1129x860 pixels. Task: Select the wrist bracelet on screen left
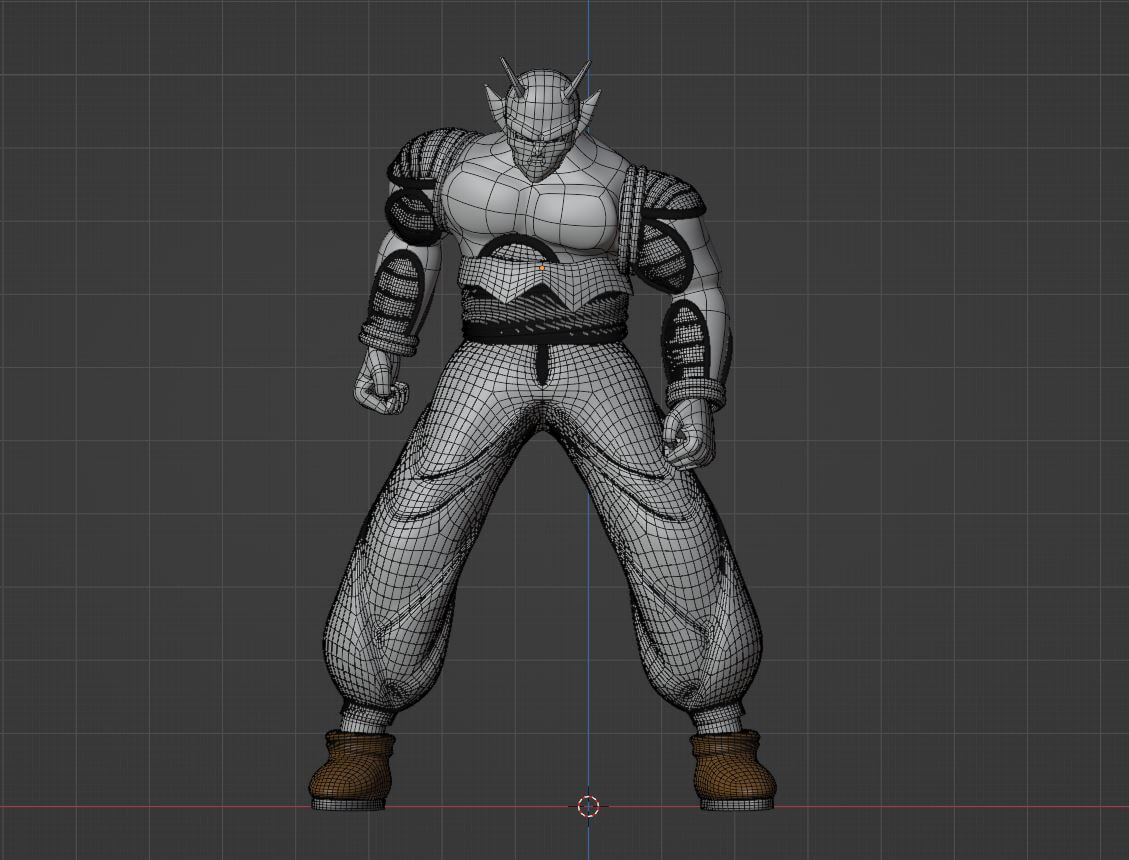389,337
